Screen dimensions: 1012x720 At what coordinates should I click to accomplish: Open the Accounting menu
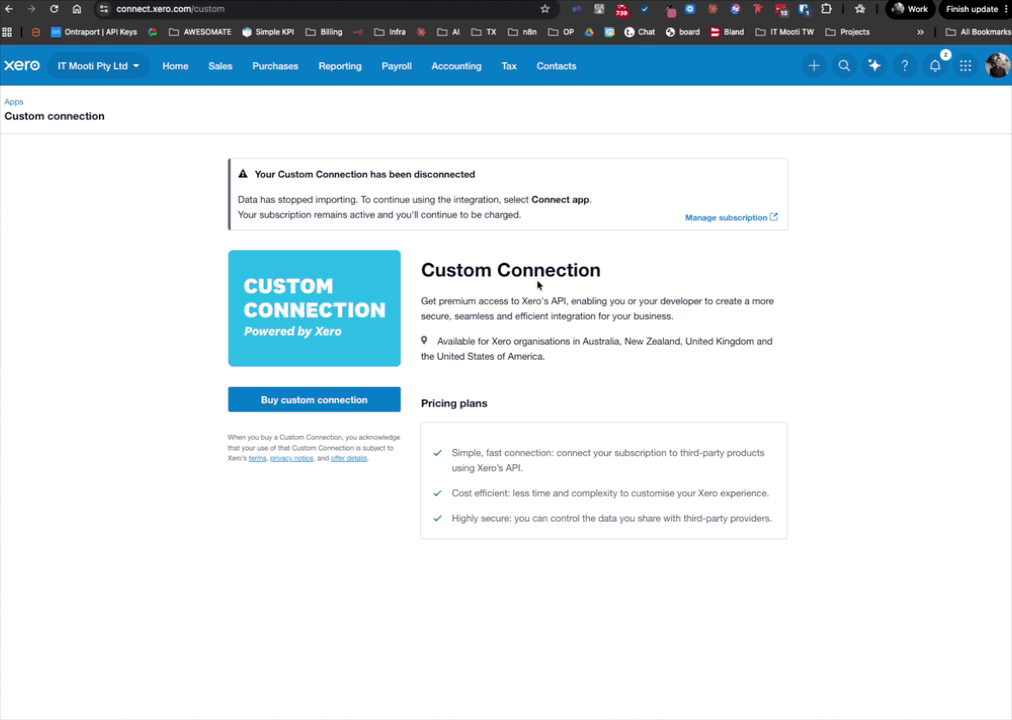(456, 66)
